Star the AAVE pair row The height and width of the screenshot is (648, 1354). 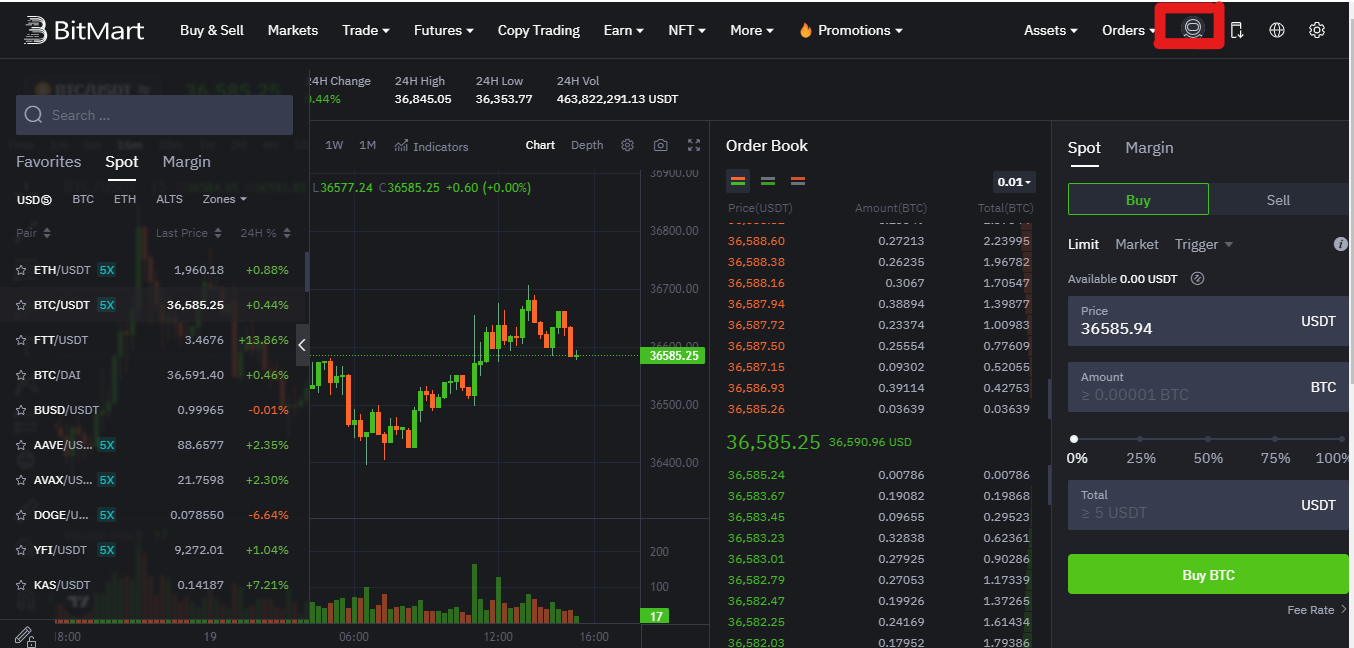(x=21, y=445)
